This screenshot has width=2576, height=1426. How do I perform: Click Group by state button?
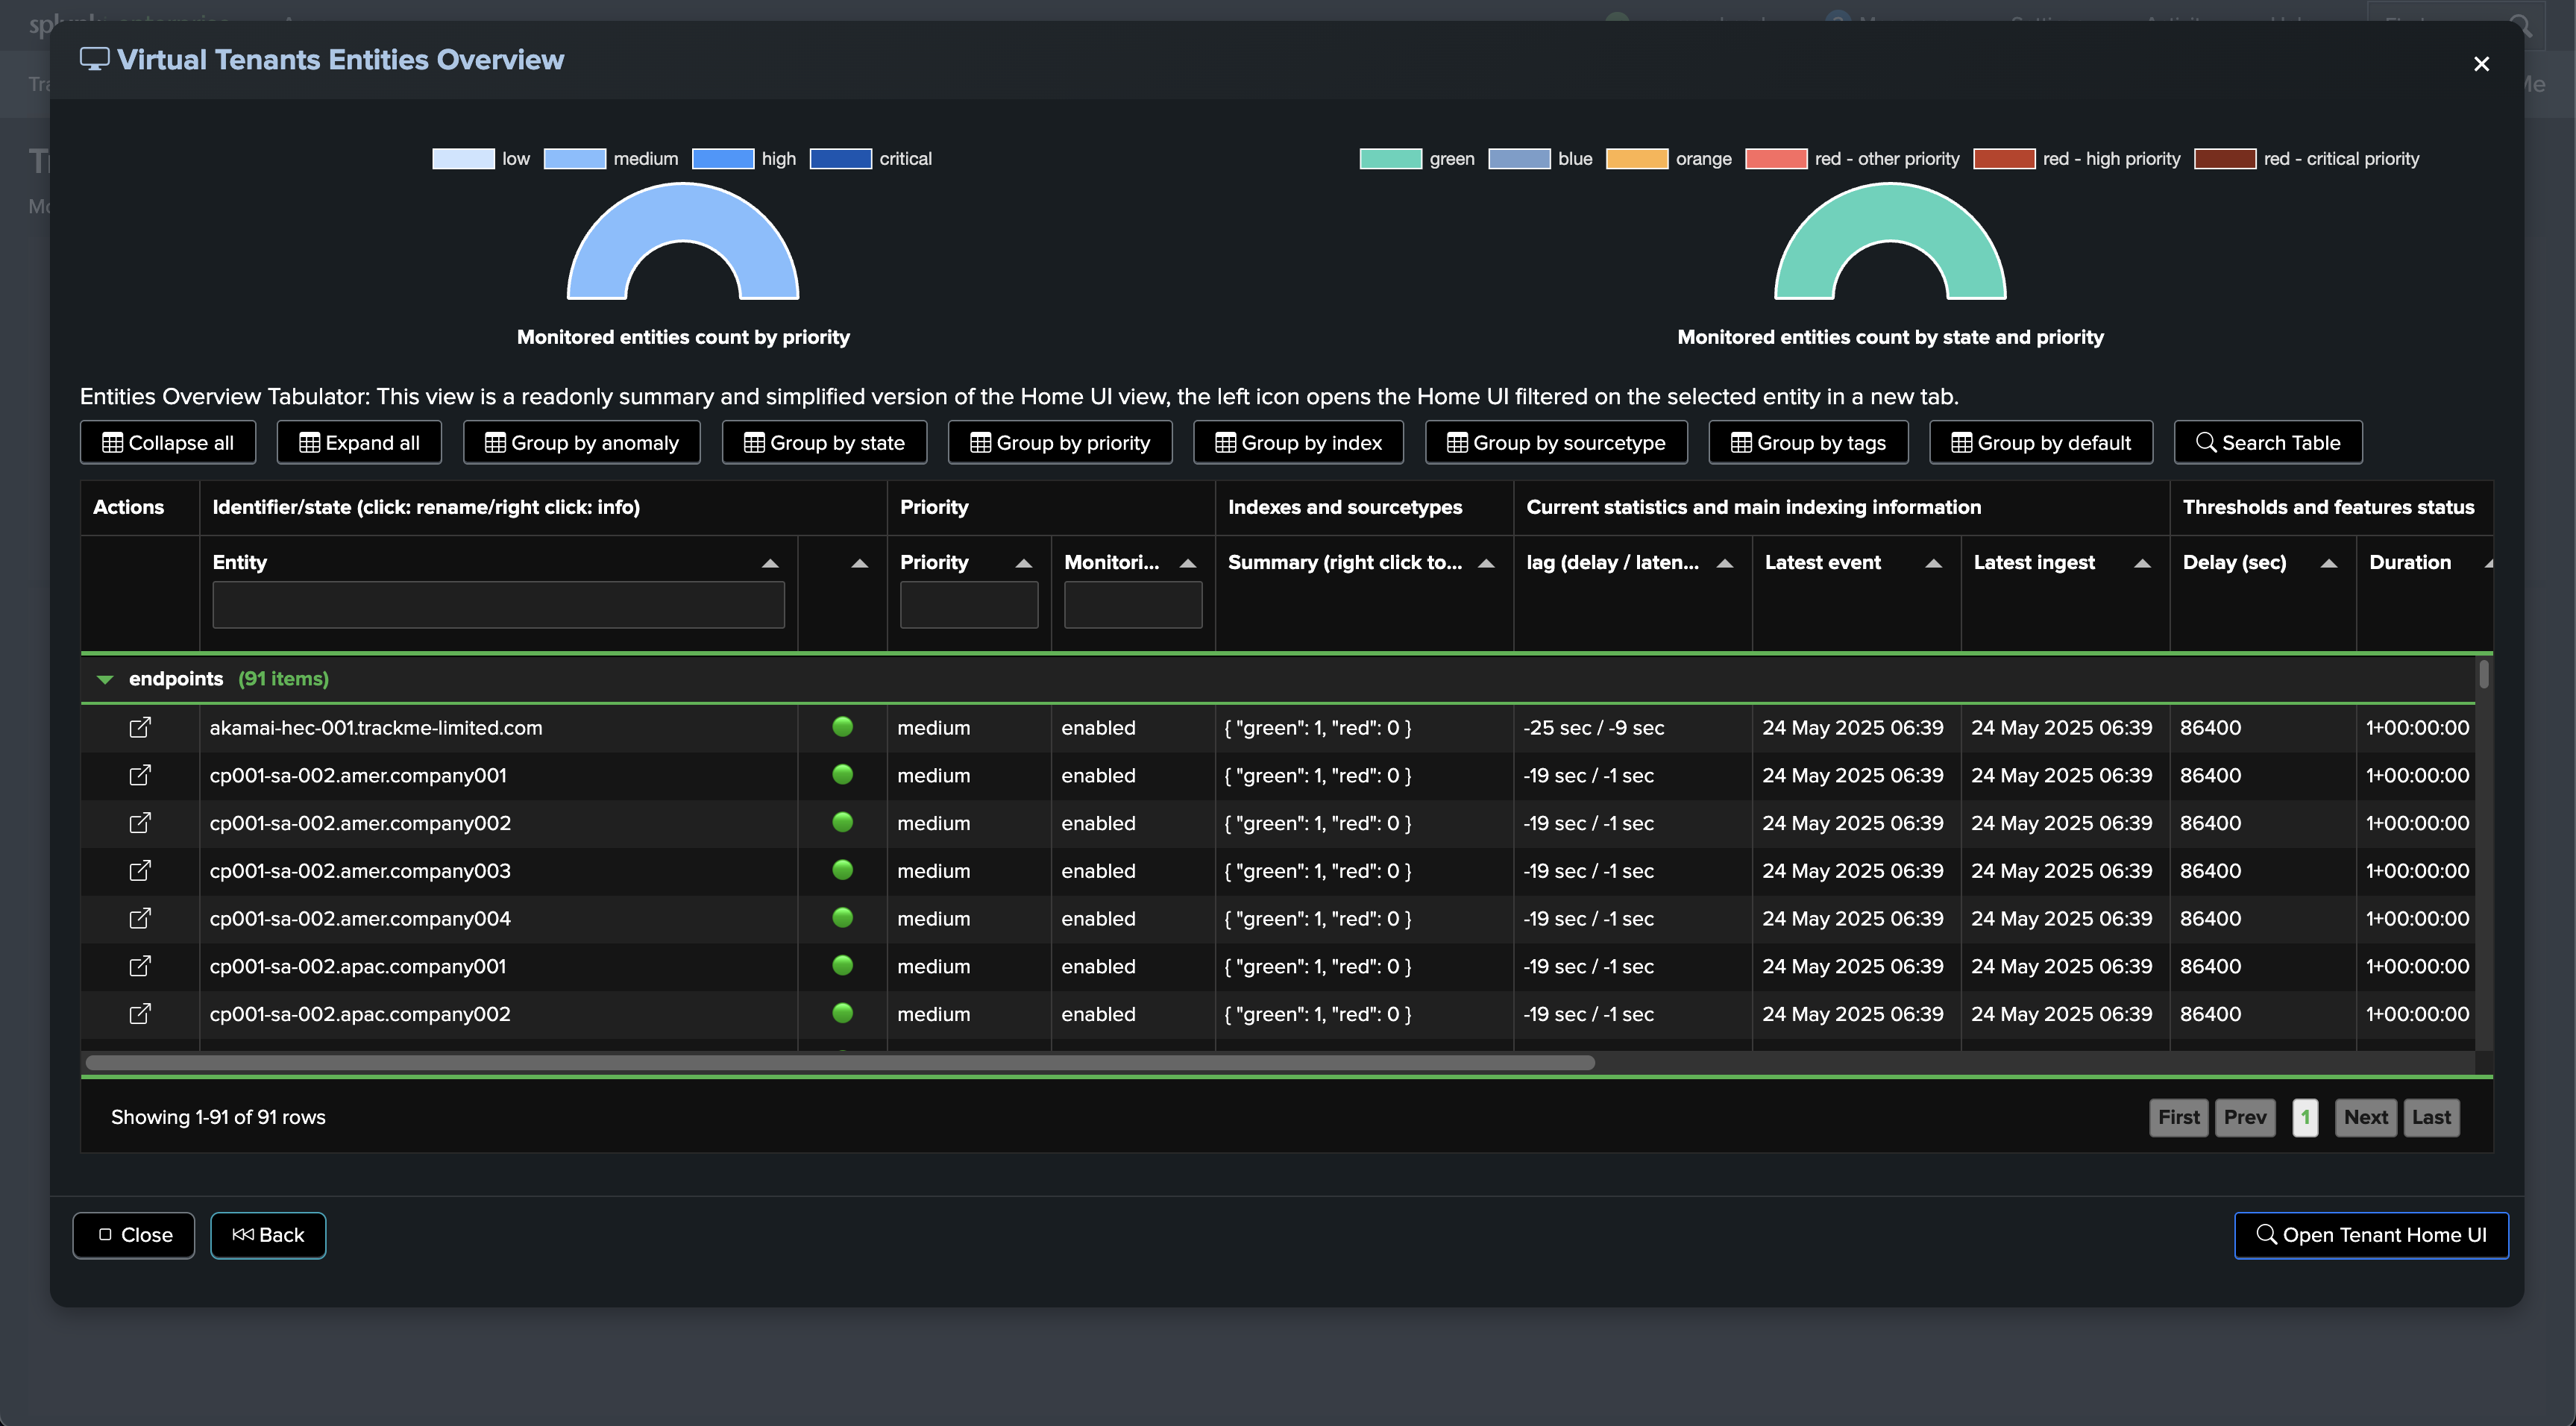pos(824,442)
